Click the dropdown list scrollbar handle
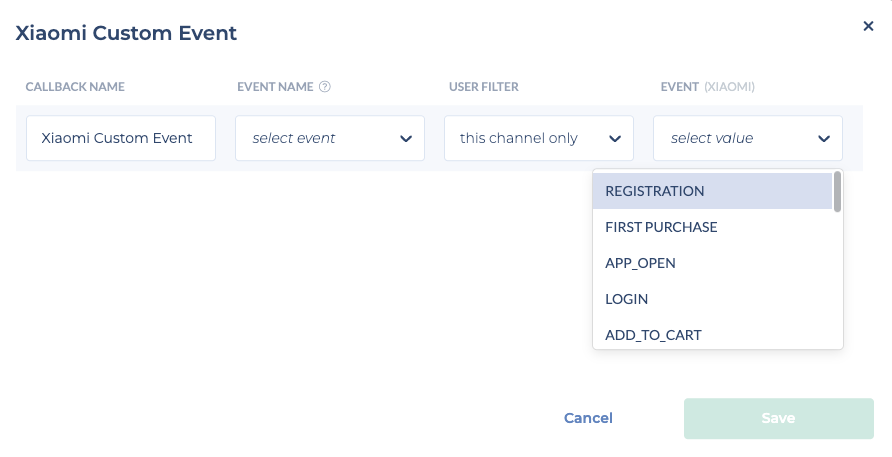 (837, 192)
